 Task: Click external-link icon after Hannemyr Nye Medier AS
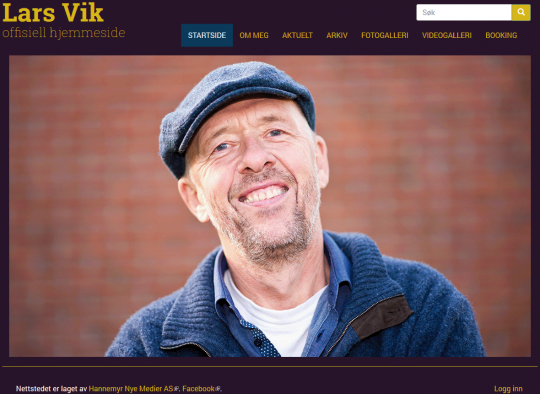[176, 389]
